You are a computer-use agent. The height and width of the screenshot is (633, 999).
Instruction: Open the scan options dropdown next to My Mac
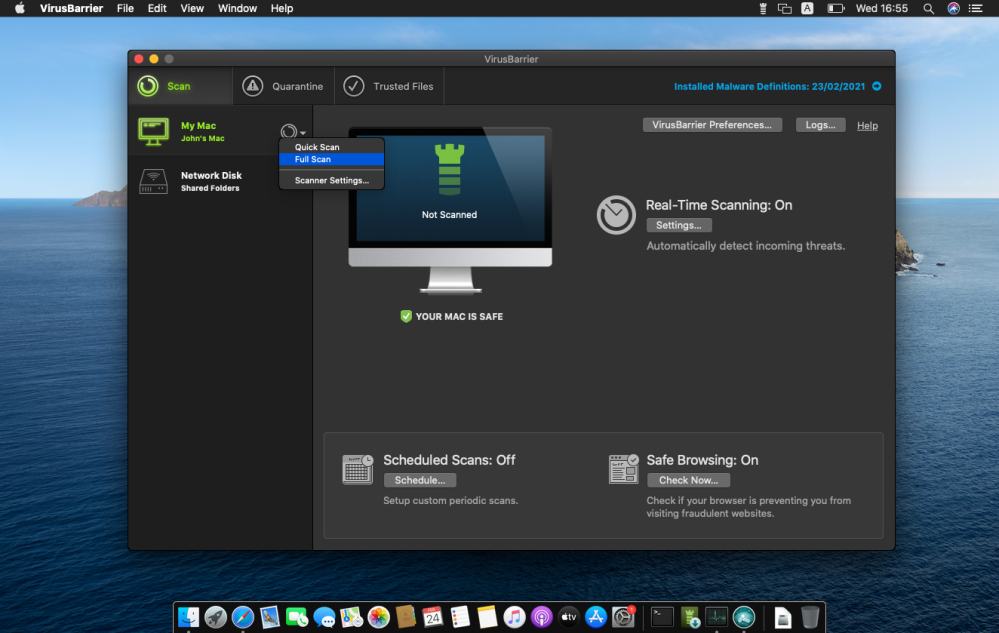tap(291, 131)
